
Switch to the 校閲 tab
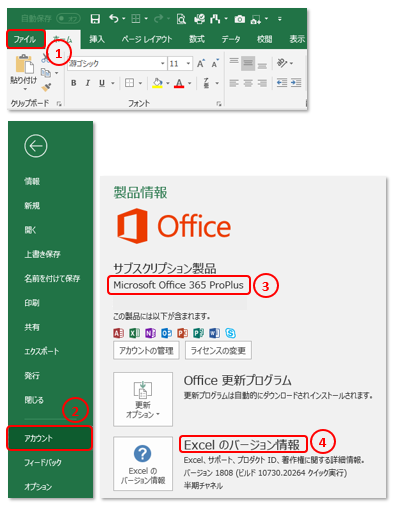pos(264,39)
